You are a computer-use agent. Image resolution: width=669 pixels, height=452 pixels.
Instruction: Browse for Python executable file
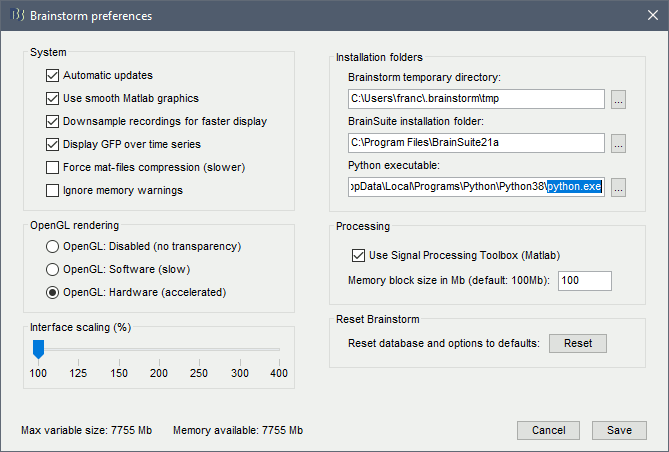coord(618,187)
